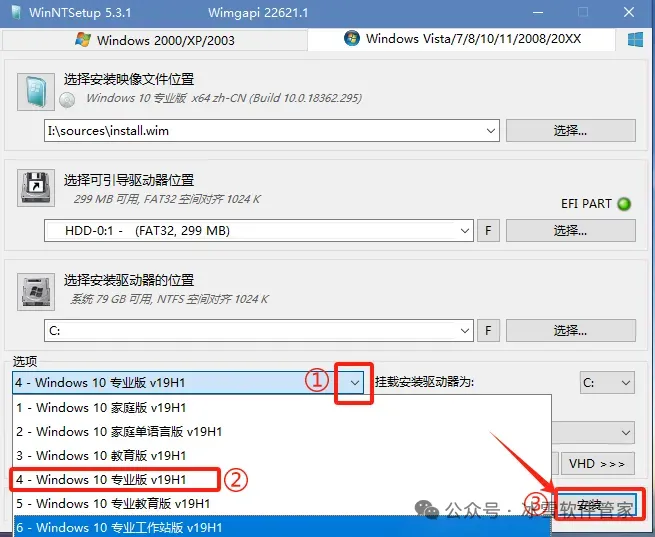
Task: Click the green EFI PART status light
Action: pos(624,204)
